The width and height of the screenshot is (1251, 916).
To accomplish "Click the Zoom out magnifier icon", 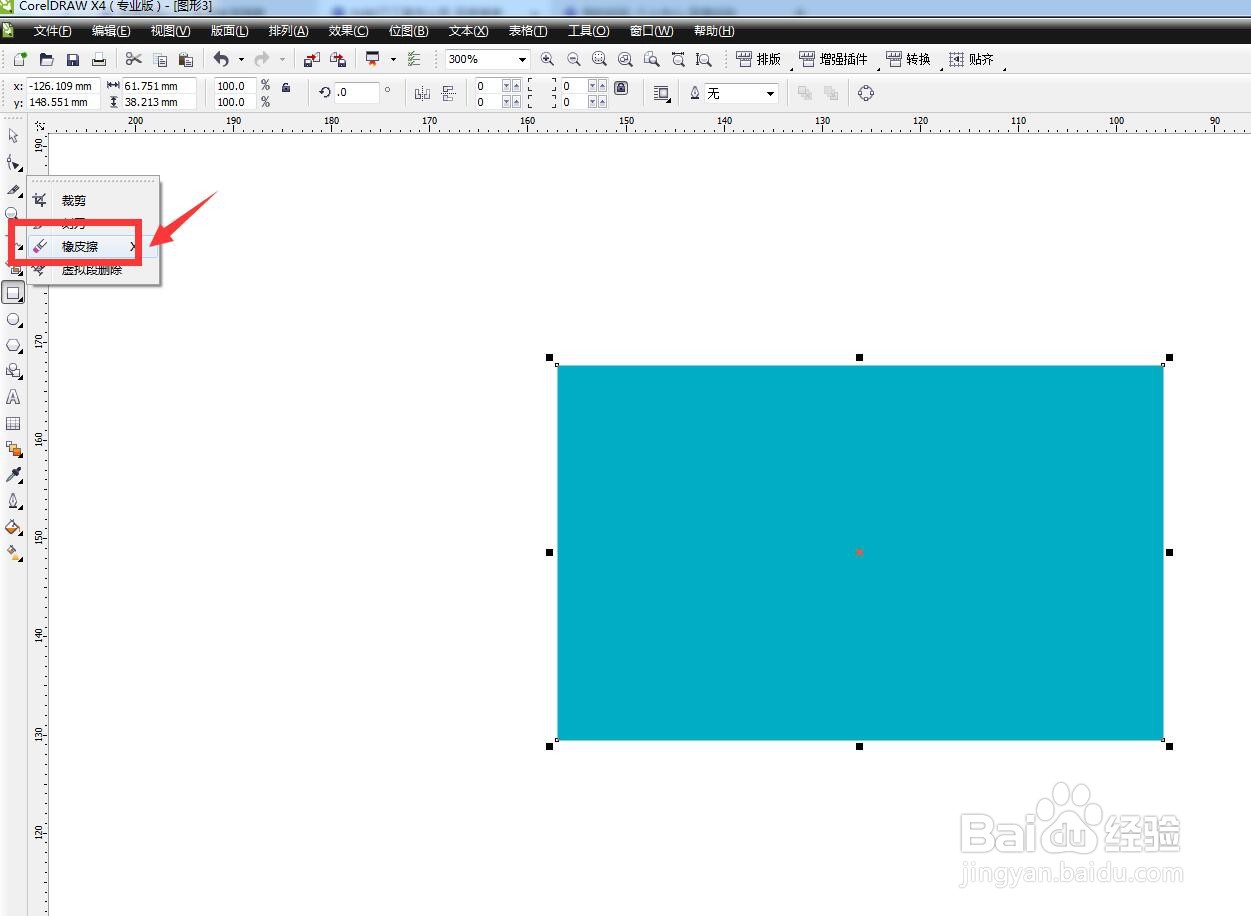I will 574,60.
